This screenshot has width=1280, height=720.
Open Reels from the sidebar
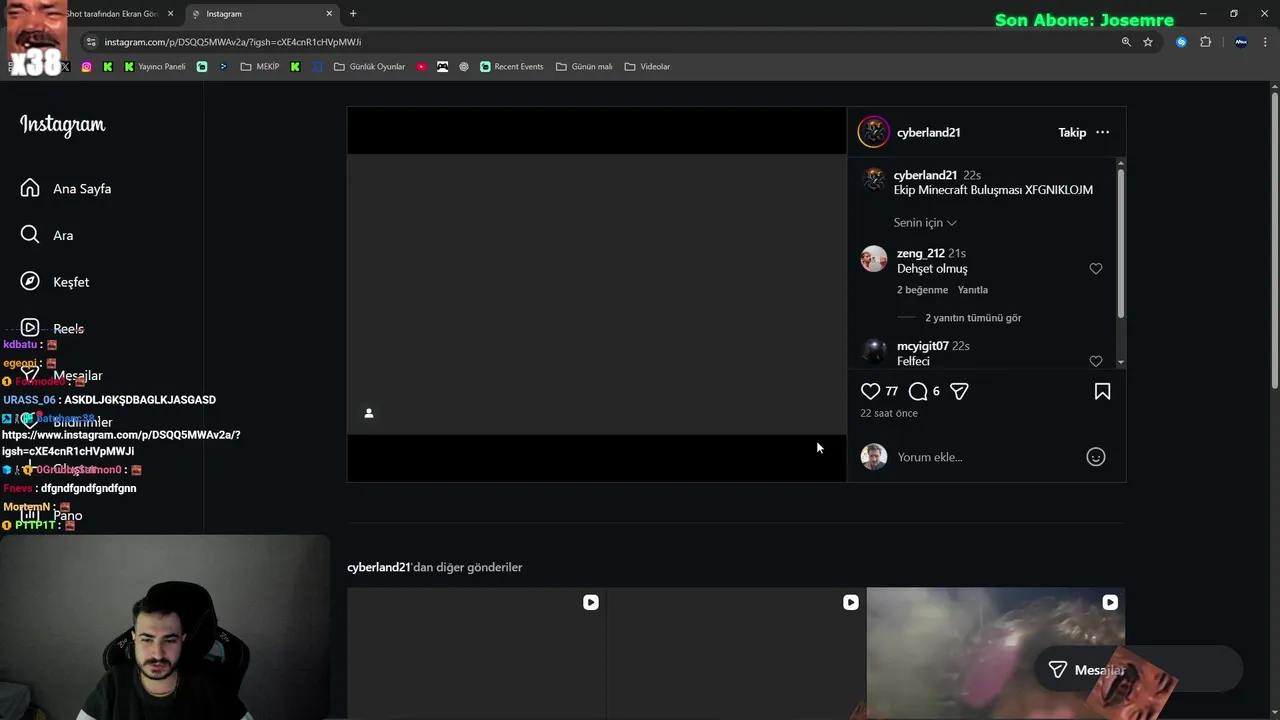52,328
